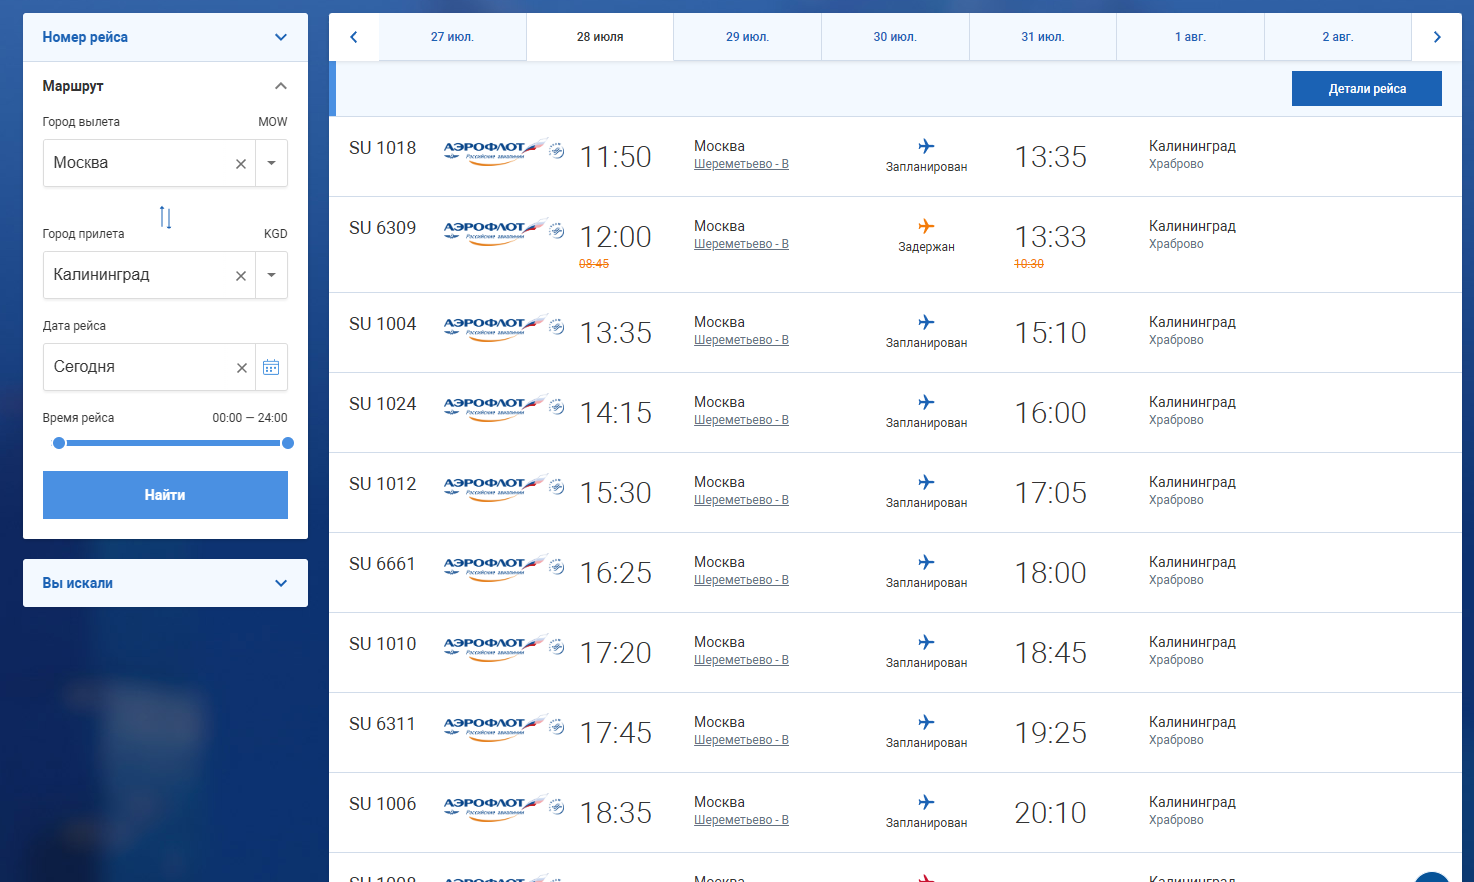This screenshot has height=882, width=1474.
Task: Select flight number SU 6309
Action: 382,228
